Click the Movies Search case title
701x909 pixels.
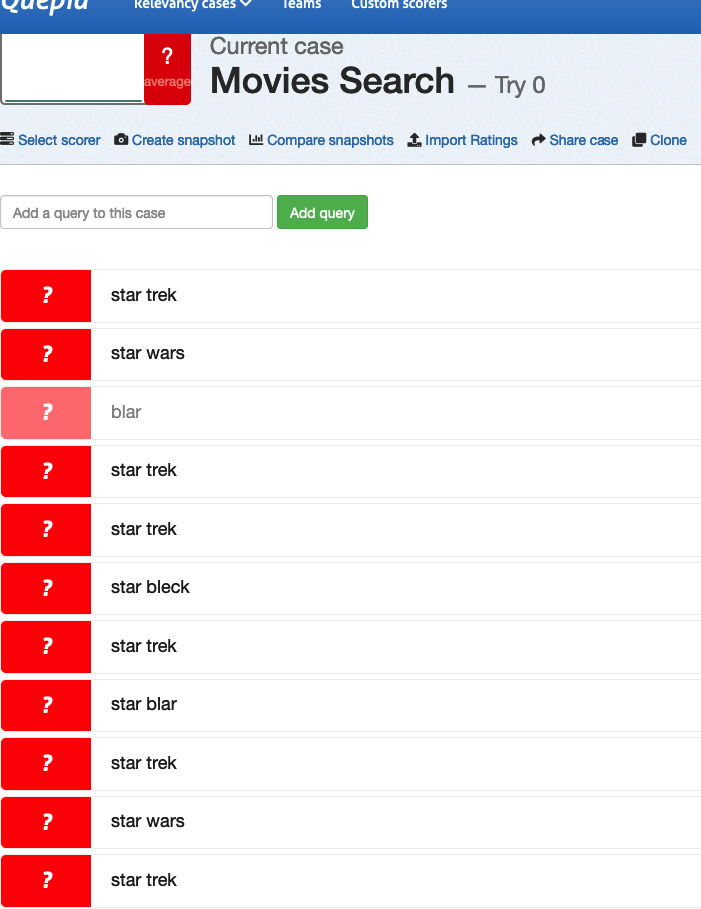coord(332,81)
